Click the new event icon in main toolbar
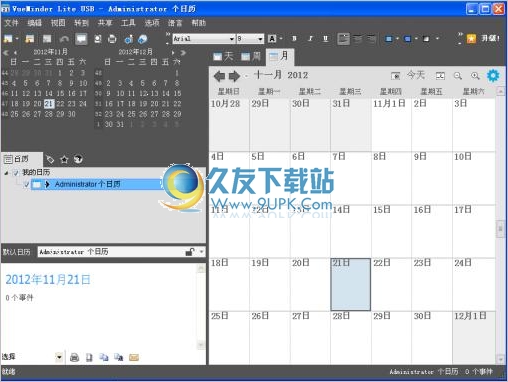The width and height of the screenshot is (508, 382). [x=8, y=39]
